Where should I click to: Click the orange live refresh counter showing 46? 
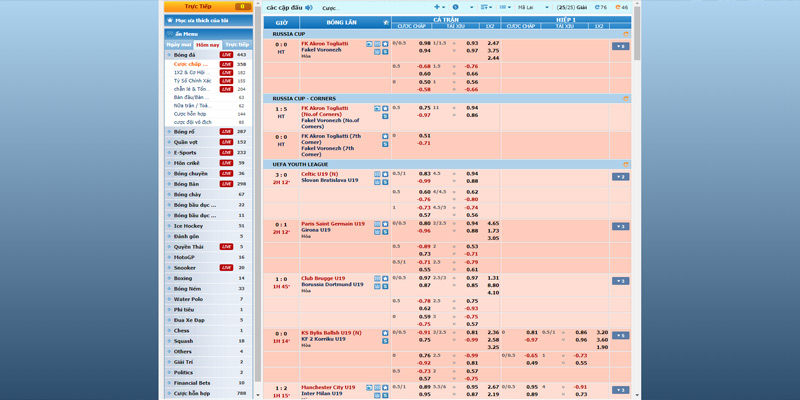coord(622,7)
